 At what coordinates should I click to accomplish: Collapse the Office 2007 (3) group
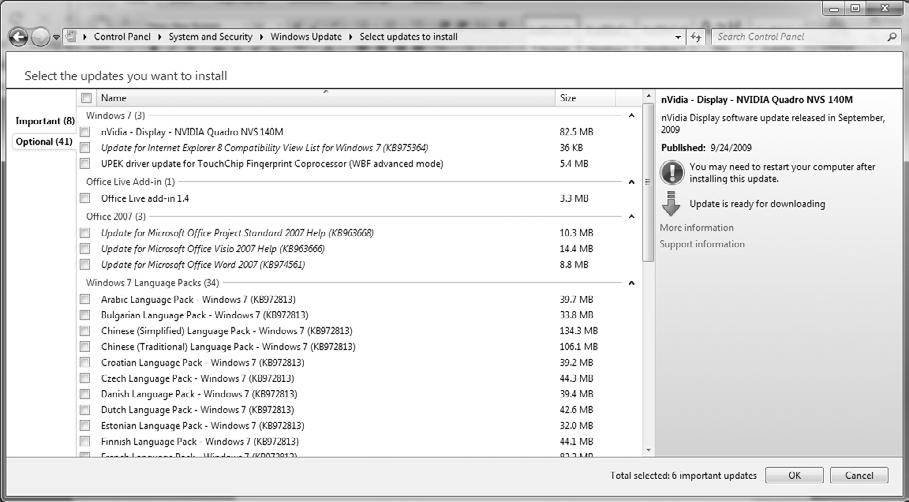click(631, 216)
